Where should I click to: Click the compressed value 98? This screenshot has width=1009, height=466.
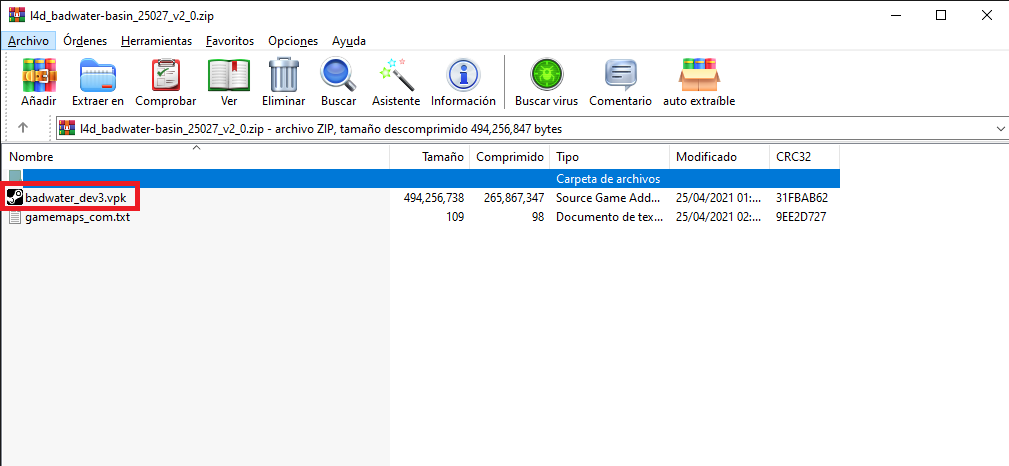point(537,218)
